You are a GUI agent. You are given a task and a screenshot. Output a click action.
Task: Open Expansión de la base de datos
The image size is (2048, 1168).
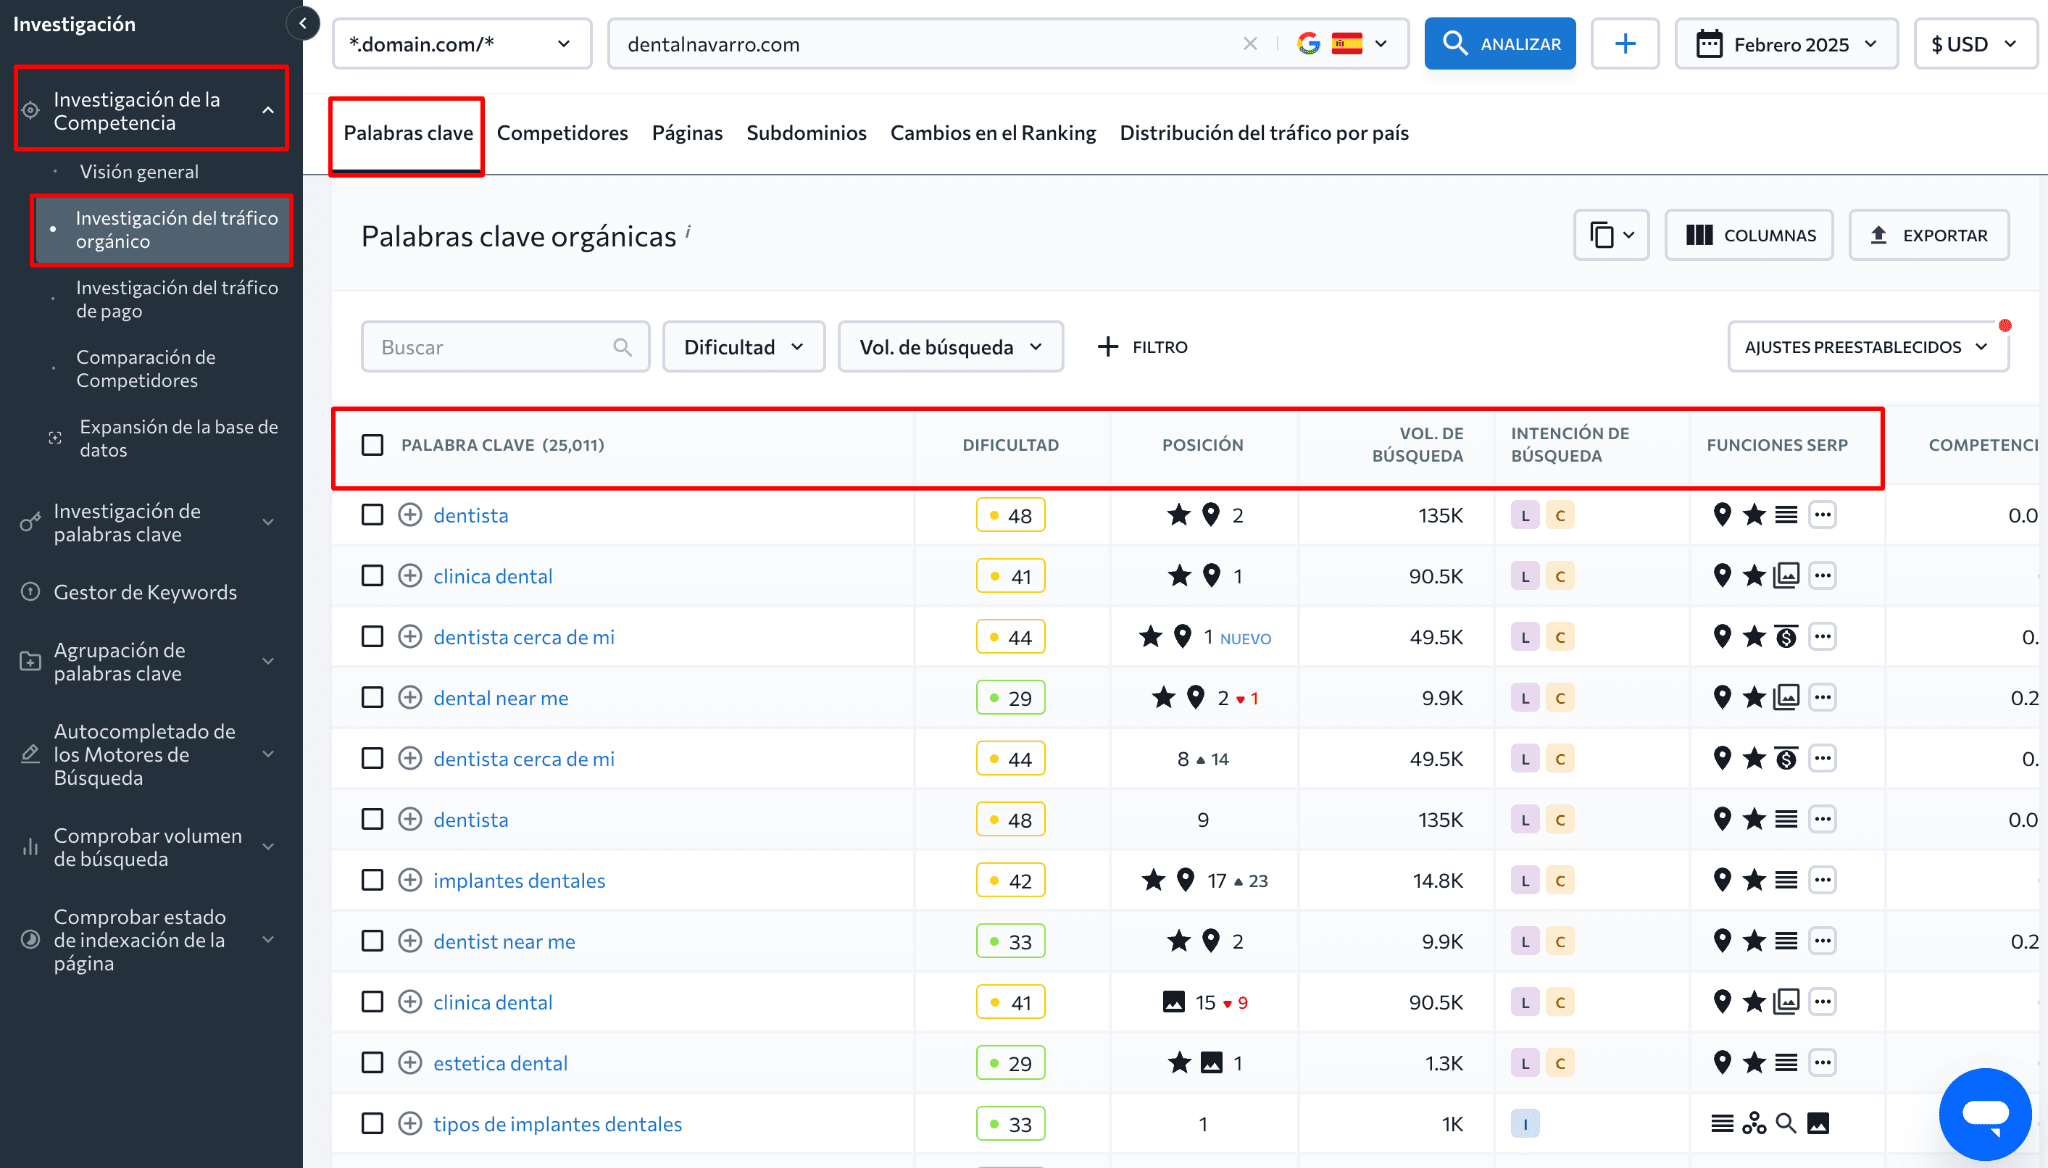pyautogui.click(x=179, y=438)
